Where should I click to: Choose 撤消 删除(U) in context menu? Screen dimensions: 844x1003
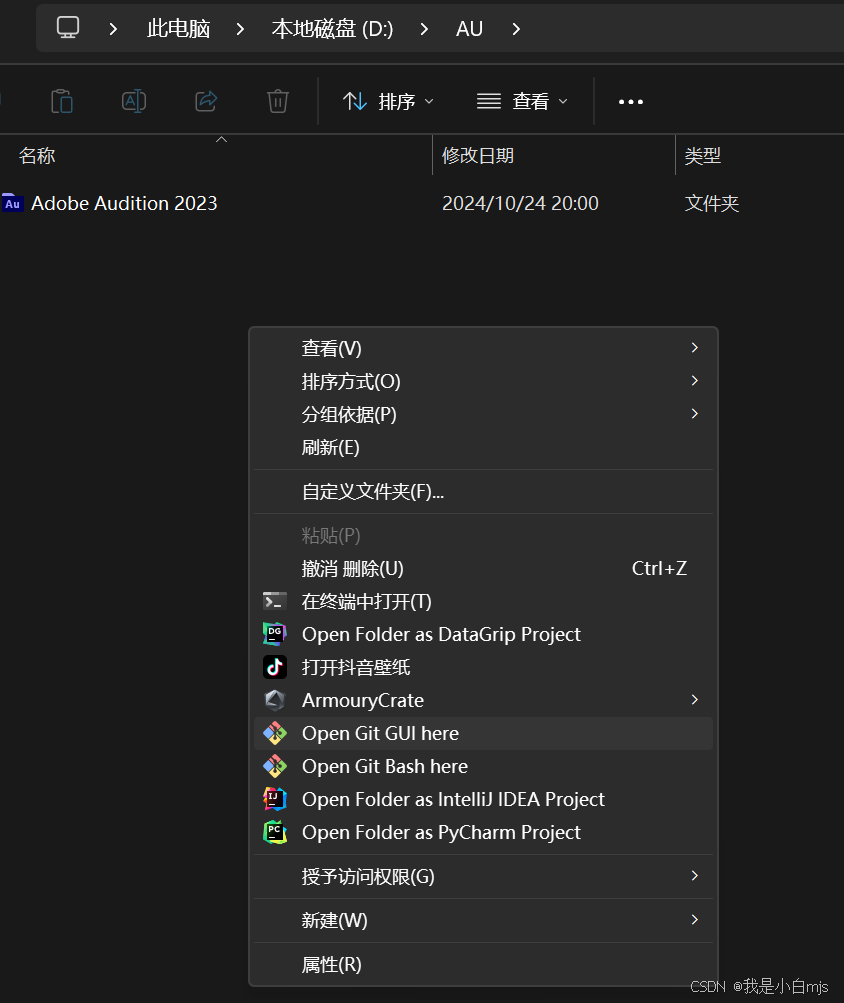point(483,568)
